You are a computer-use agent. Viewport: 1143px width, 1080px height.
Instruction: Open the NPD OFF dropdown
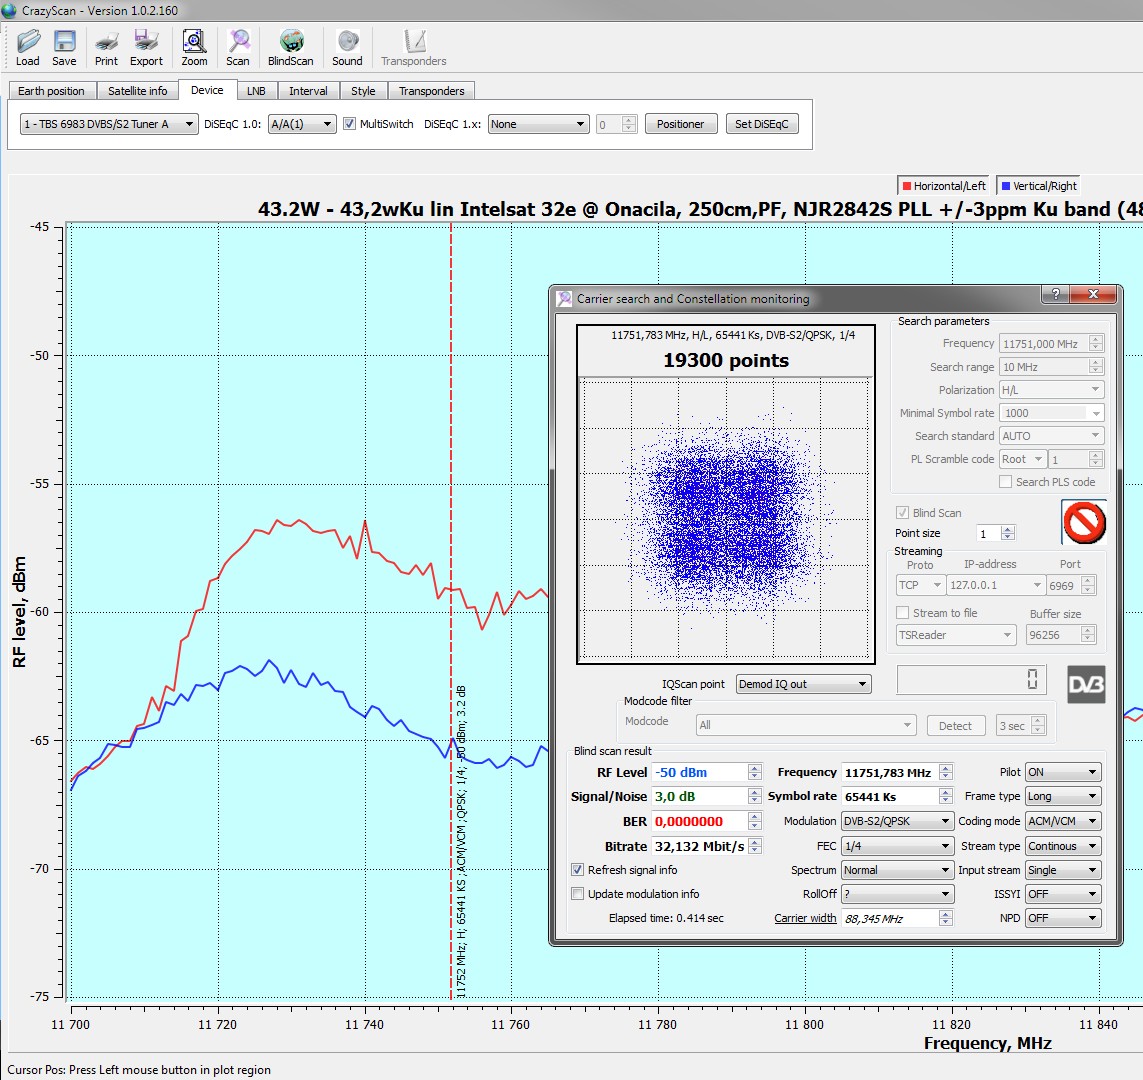[x=1063, y=918]
